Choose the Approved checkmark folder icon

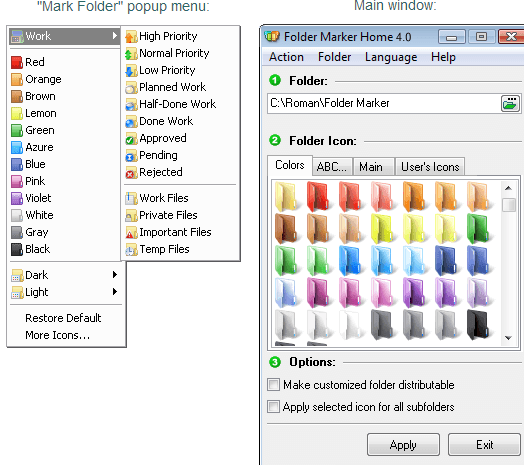click(131, 139)
